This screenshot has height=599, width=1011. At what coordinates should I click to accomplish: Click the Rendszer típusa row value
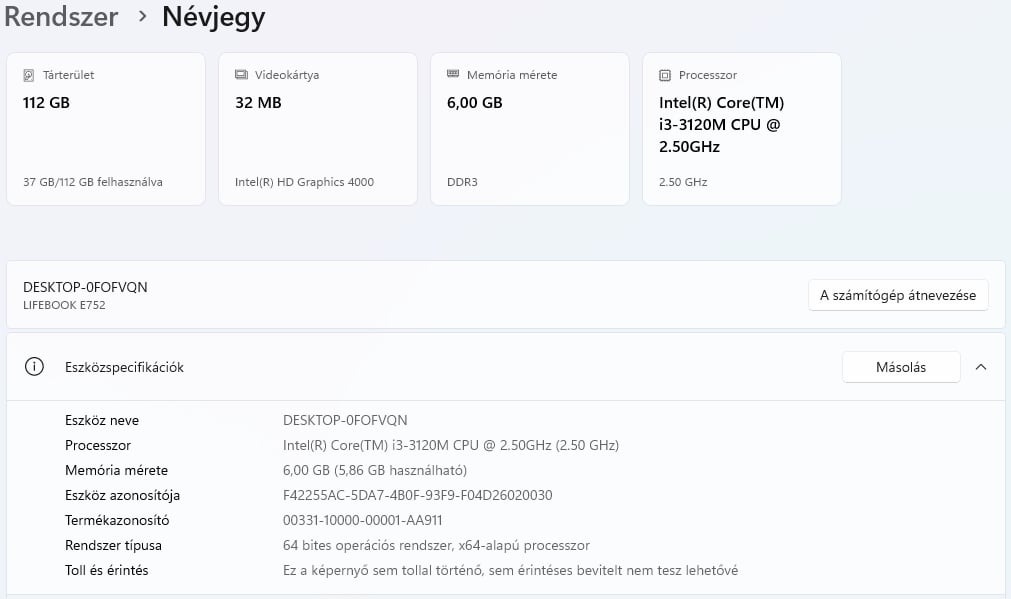pos(437,545)
